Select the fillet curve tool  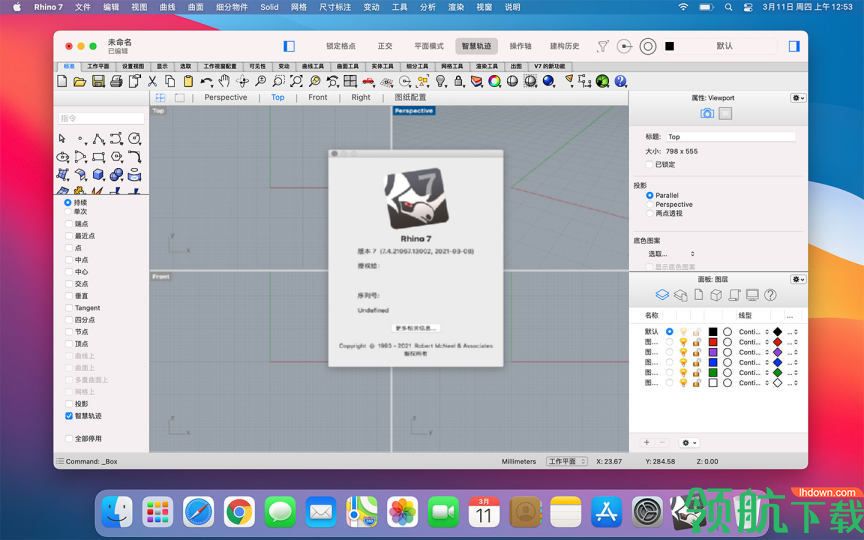click(x=134, y=157)
